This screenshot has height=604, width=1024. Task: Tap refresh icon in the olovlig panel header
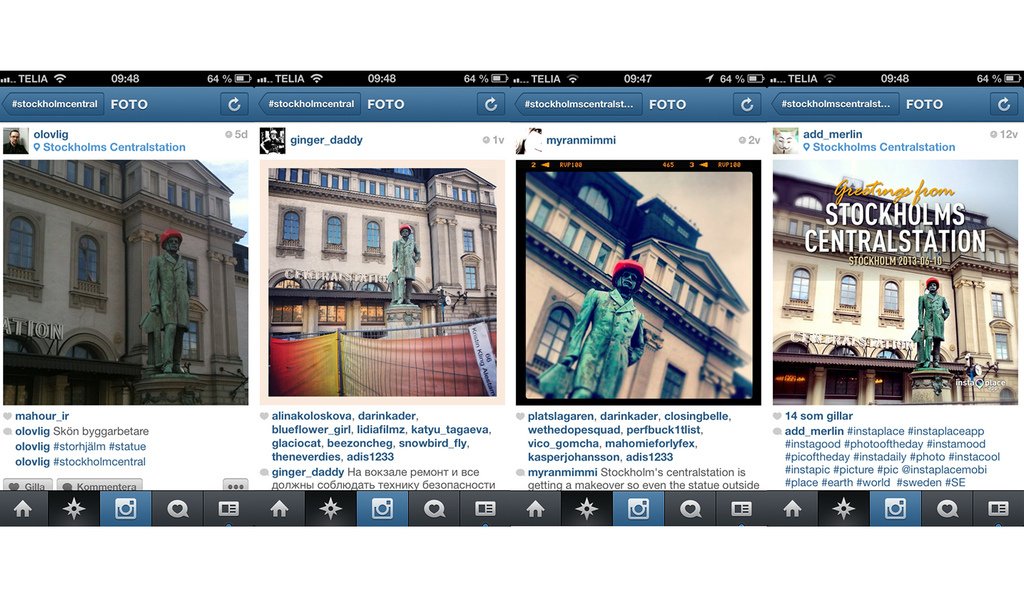[234, 104]
